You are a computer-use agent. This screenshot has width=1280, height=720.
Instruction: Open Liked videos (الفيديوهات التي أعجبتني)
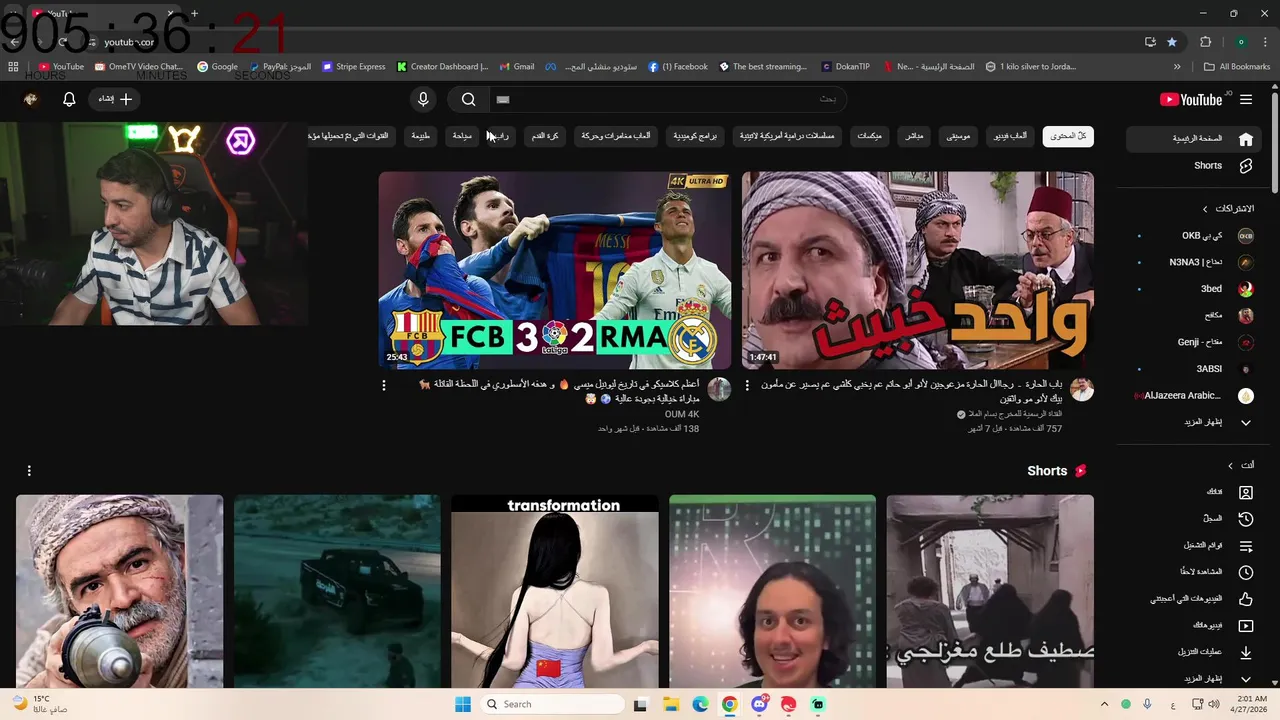[1194, 599]
